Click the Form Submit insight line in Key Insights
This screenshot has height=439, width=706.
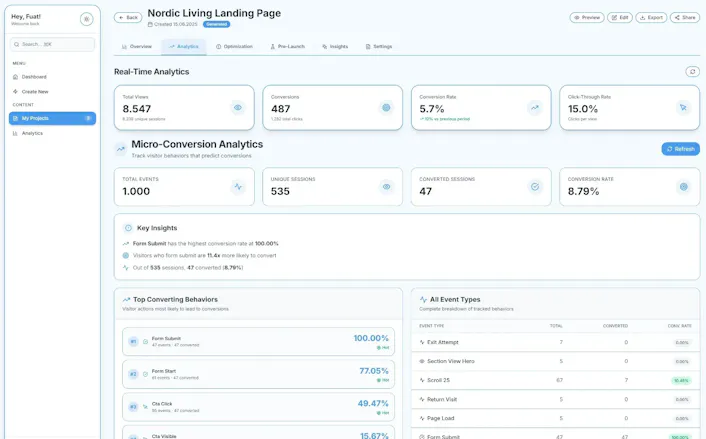click(x=201, y=244)
